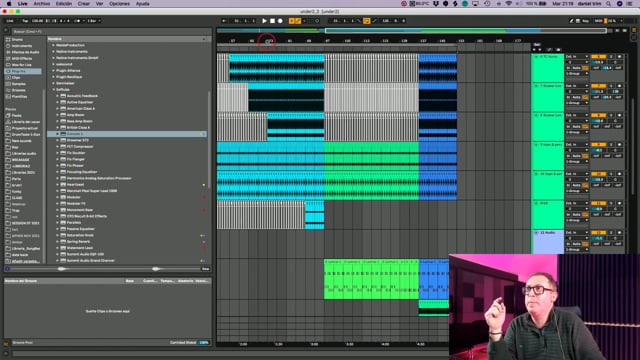Viewport: 640px width, 360px height.
Task: Click the Tap tempo button
Action: [x=25, y=21]
